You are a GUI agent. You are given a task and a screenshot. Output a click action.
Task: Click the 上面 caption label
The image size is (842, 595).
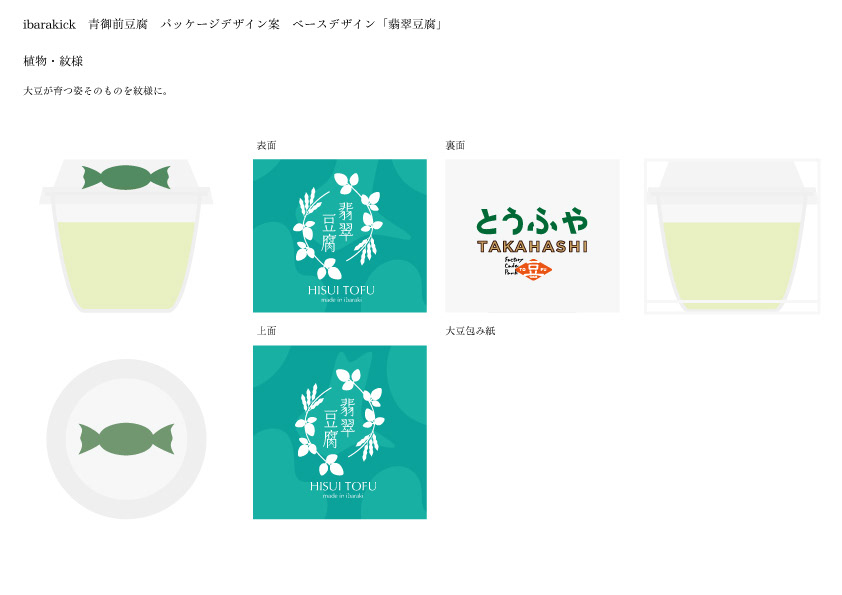[x=266, y=331]
